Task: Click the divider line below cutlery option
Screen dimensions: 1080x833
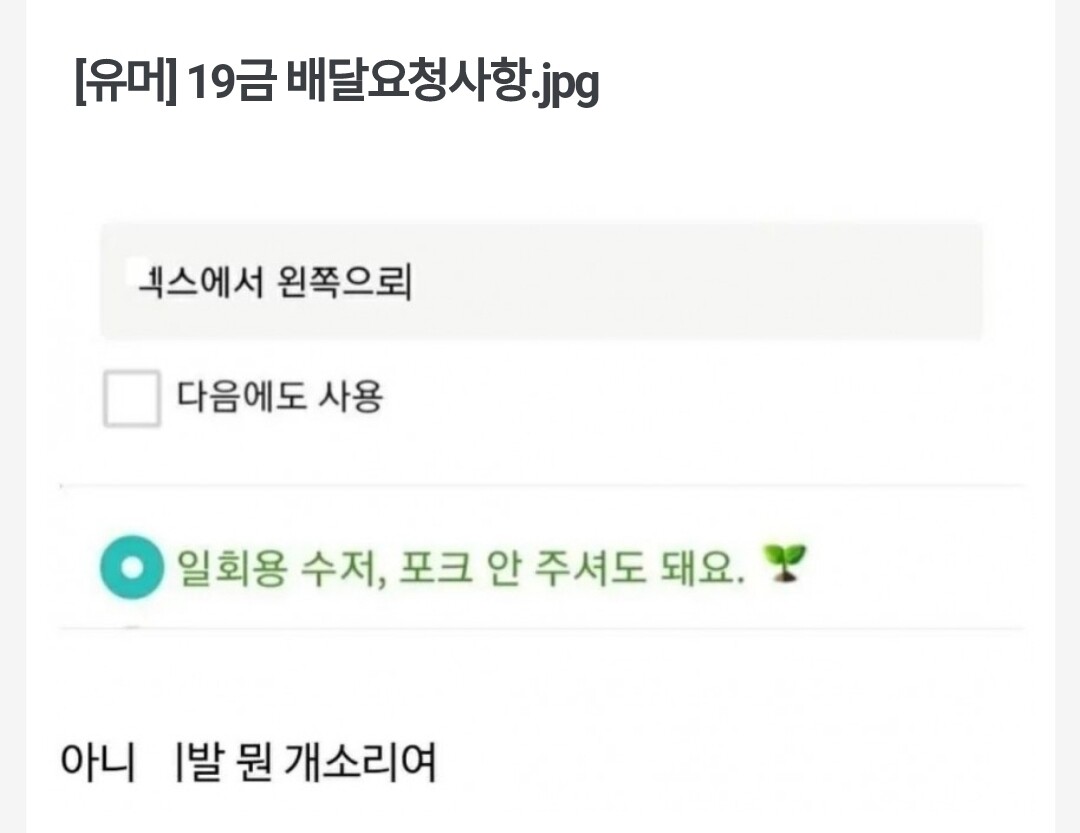Action: pos(540,628)
